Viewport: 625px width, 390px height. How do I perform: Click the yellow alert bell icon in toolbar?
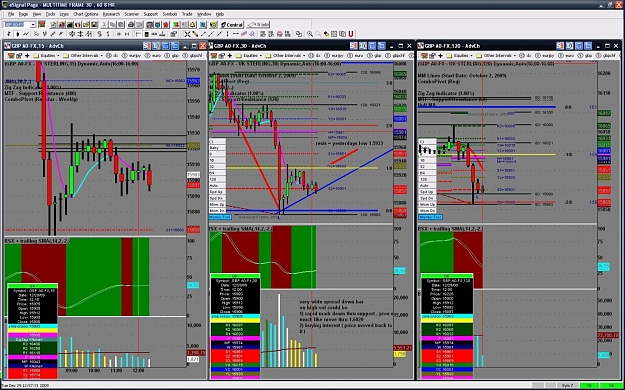(x=193, y=25)
